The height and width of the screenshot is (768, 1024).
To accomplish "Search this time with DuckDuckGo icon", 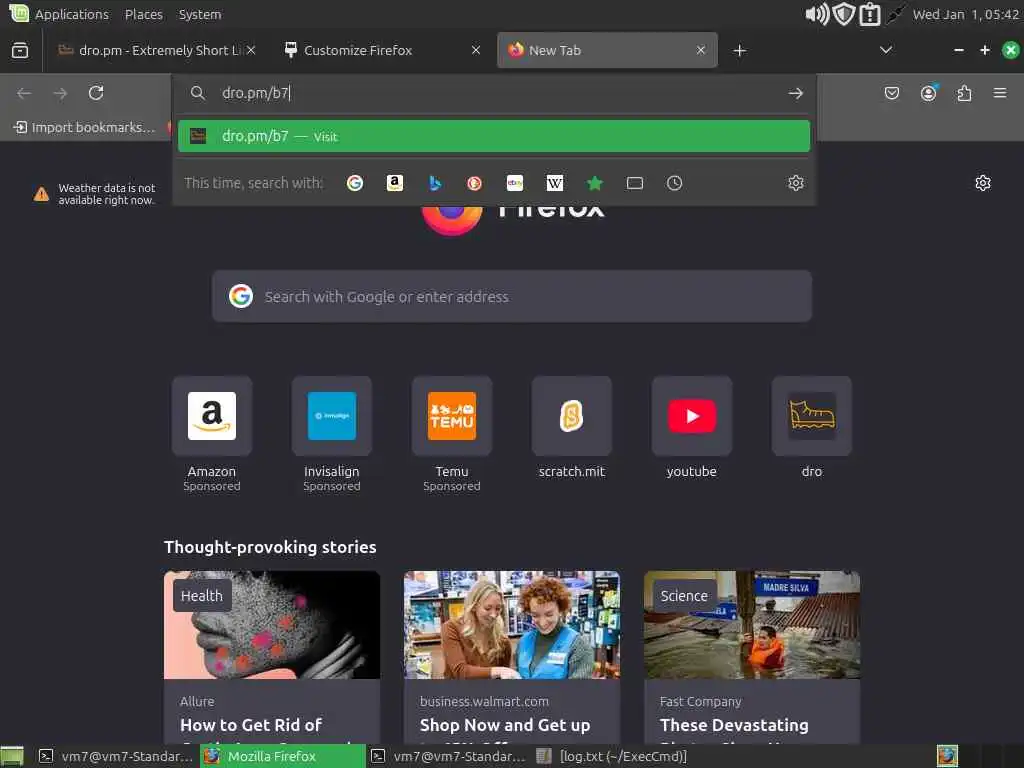I will pyautogui.click(x=475, y=184).
